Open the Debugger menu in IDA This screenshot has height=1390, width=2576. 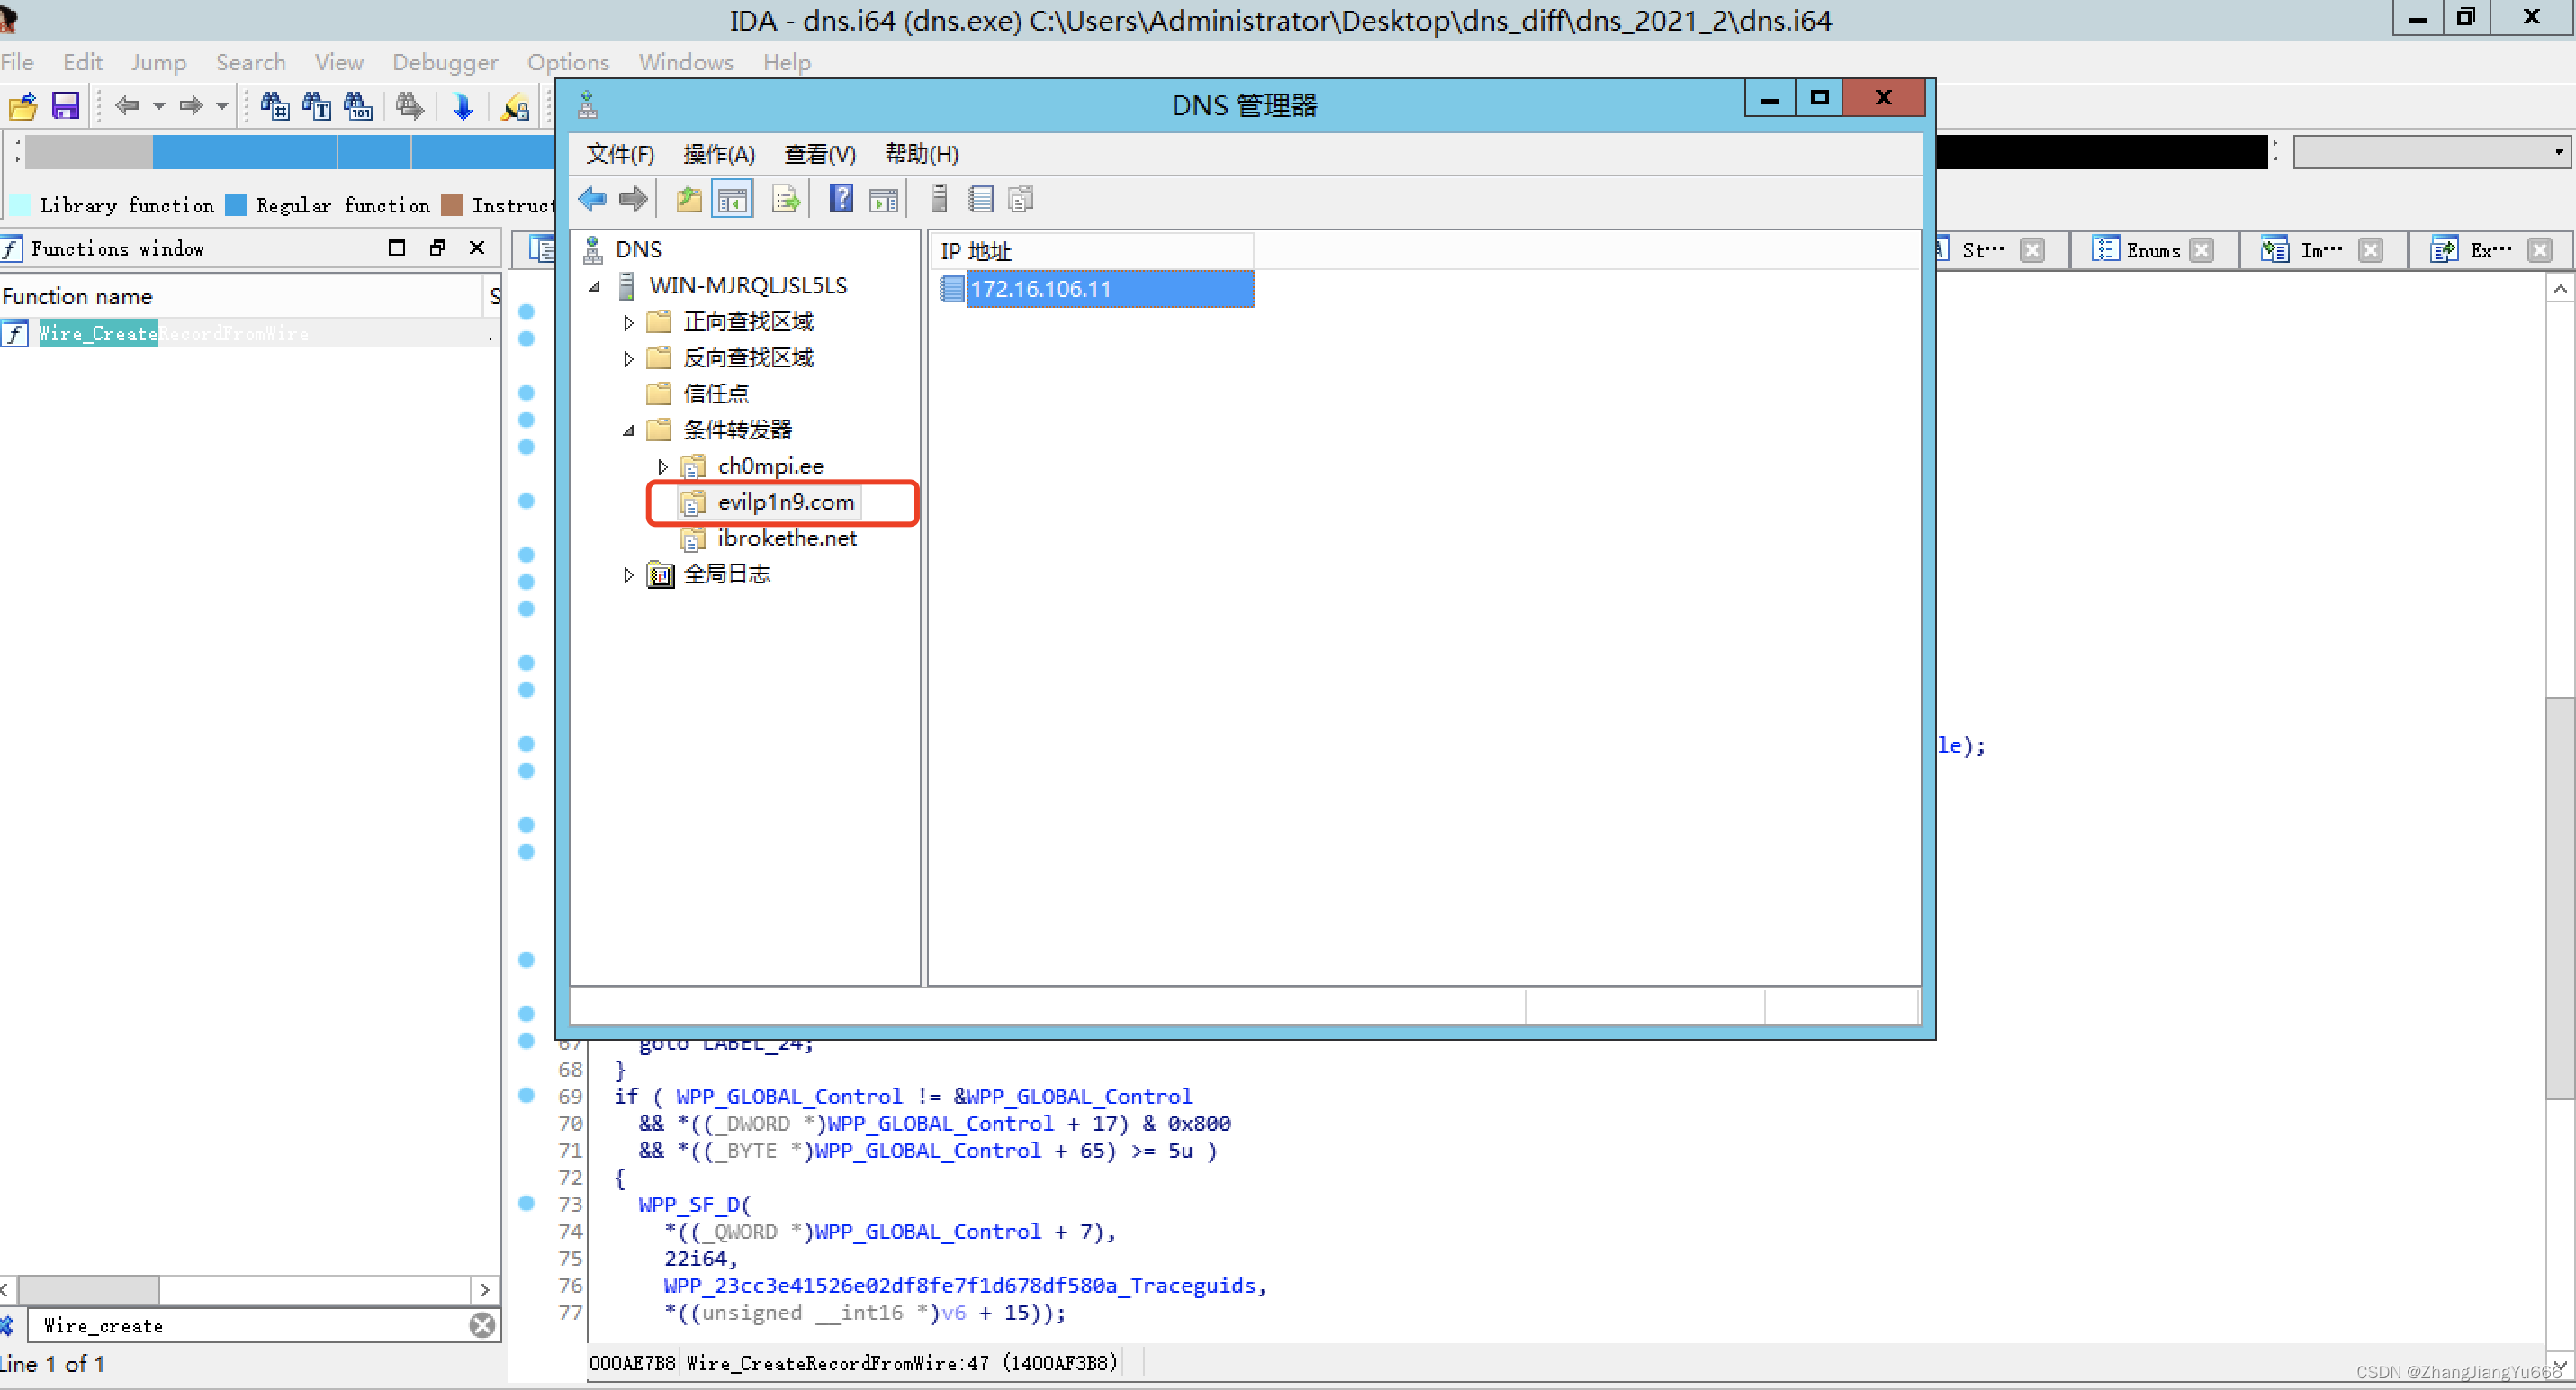click(444, 62)
